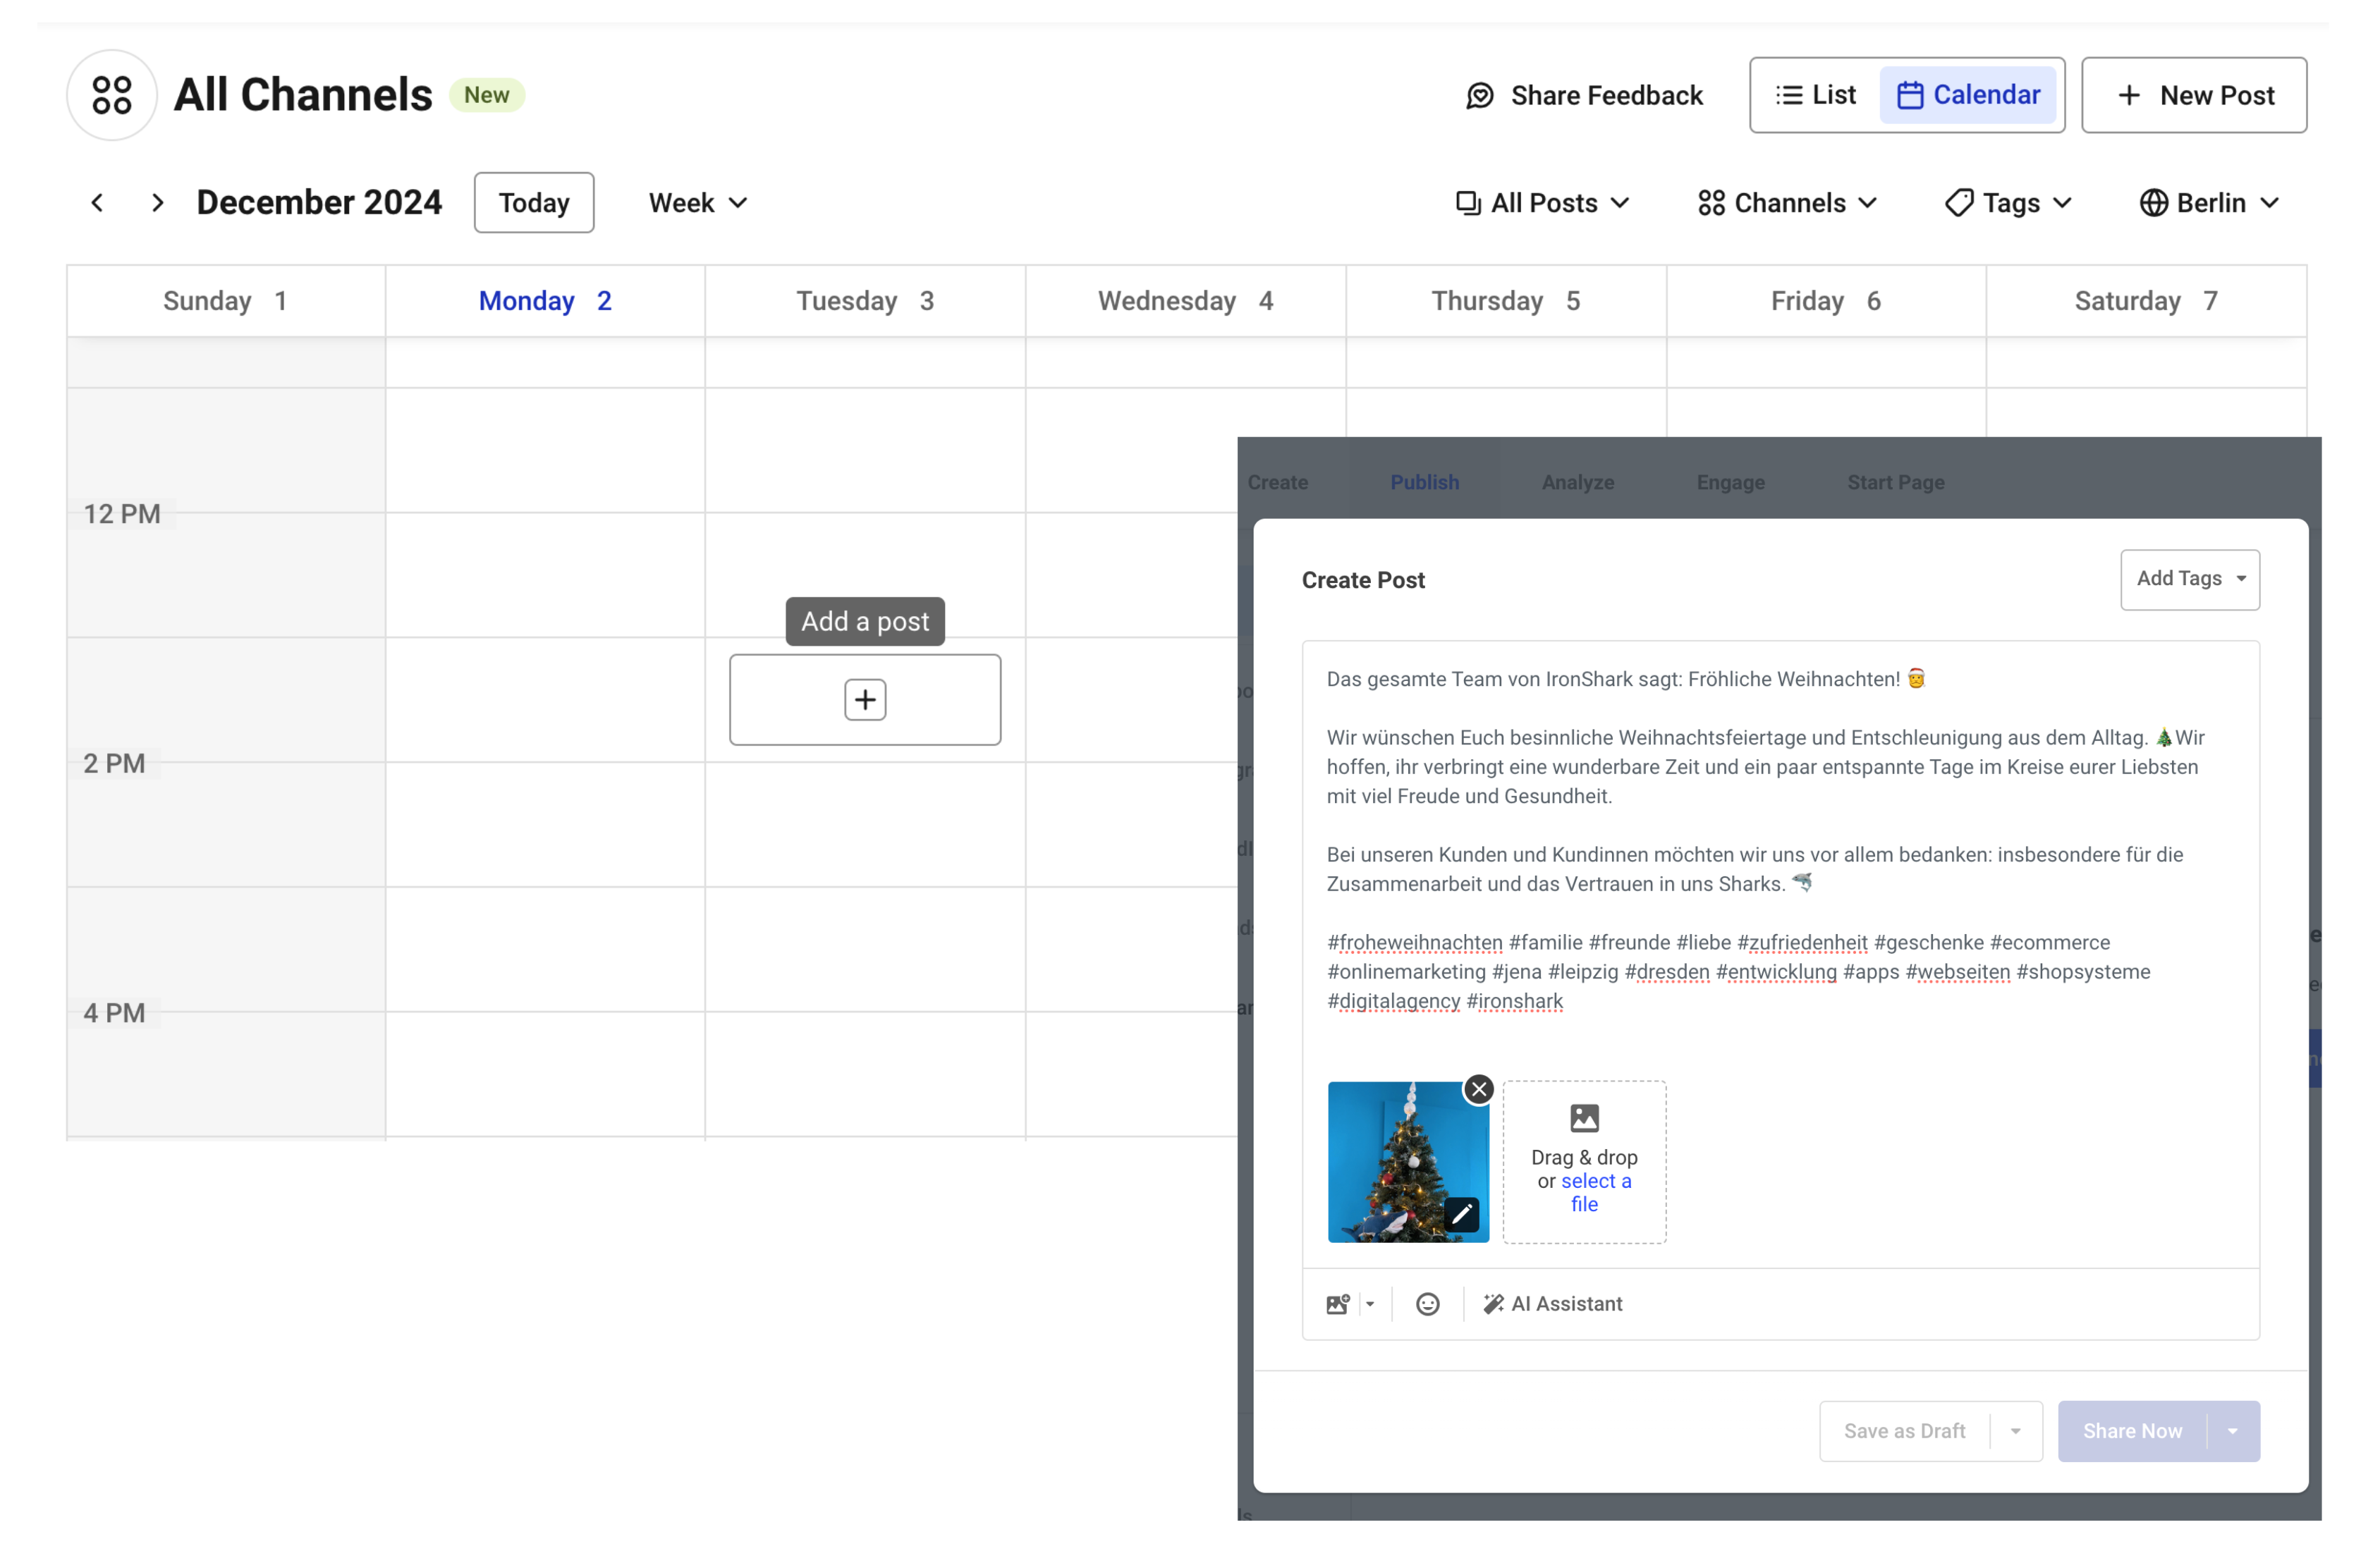Image resolution: width=2380 pixels, height=1551 pixels.
Task: Select the Publish tab
Action: pos(1424,482)
